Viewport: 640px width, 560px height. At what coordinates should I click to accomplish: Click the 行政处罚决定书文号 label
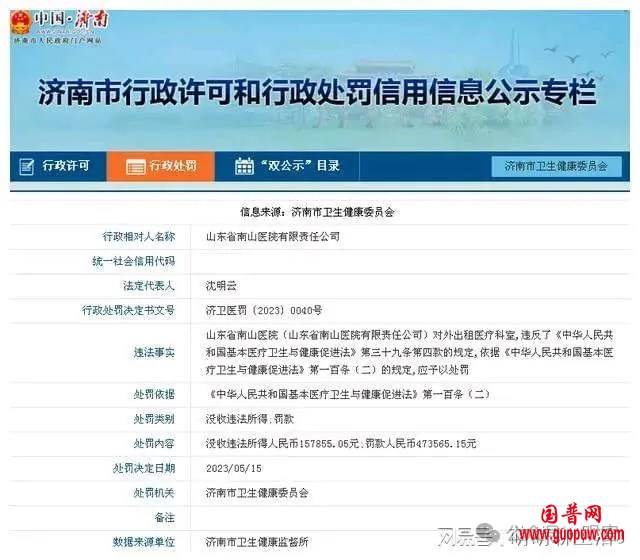(x=128, y=311)
